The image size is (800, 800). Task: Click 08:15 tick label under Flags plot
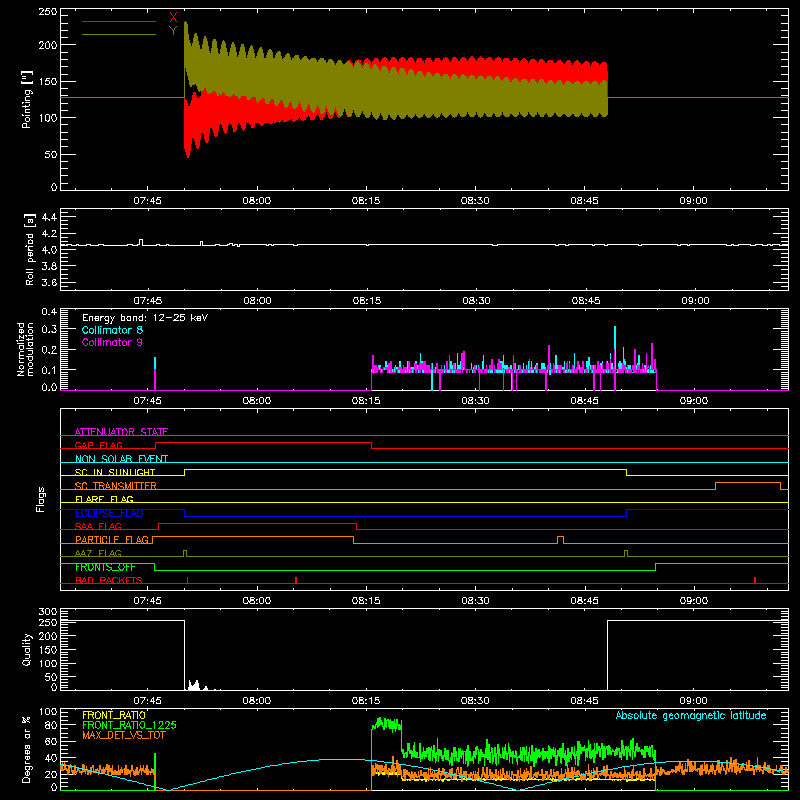[366, 601]
